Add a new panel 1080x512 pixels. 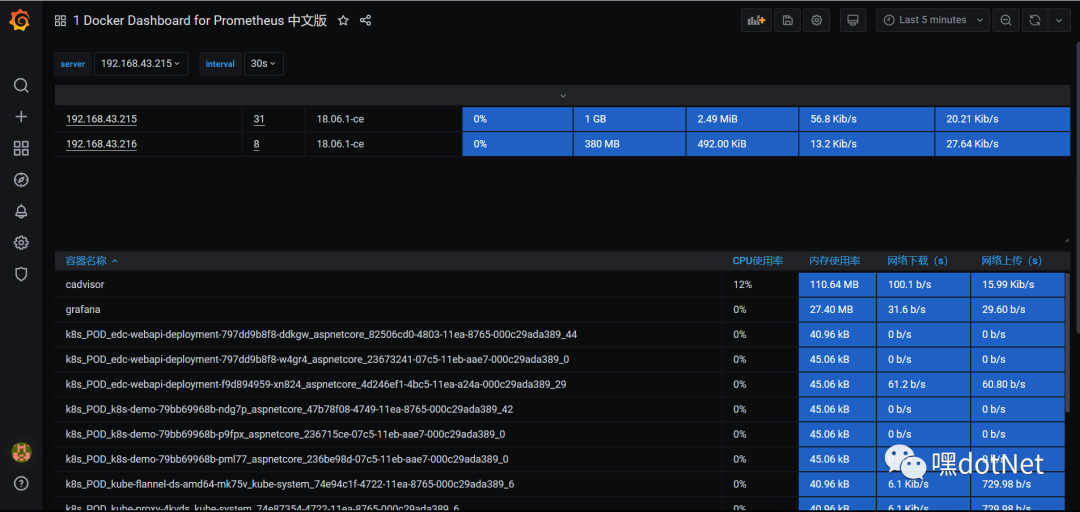coord(756,20)
